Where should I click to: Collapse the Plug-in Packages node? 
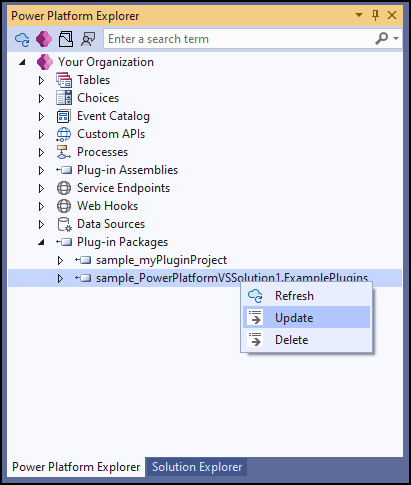(41, 242)
